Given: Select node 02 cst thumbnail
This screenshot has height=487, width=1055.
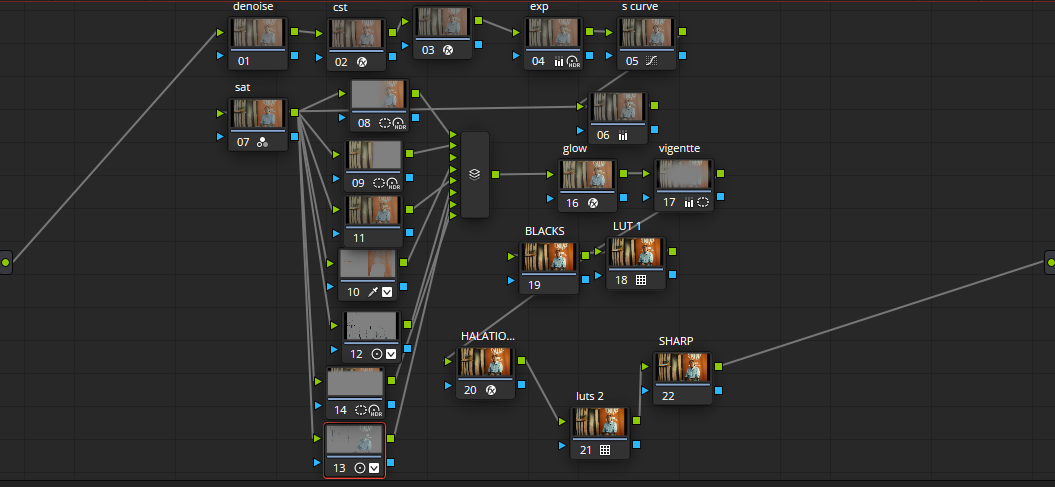Looking at the screenshot, I should 357,34.
